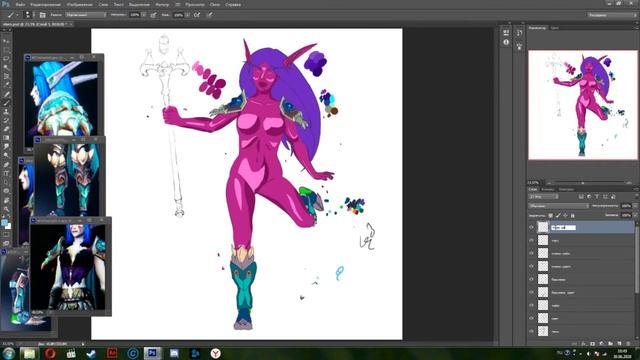Open the brush opacity slider dropdown
This screenshot has height=360, width=640.
144,15
